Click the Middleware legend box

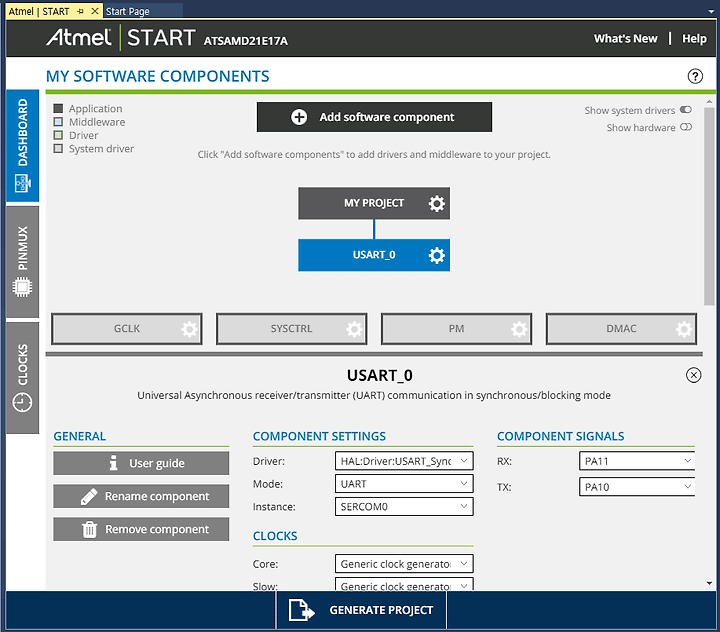pos(58,122)
